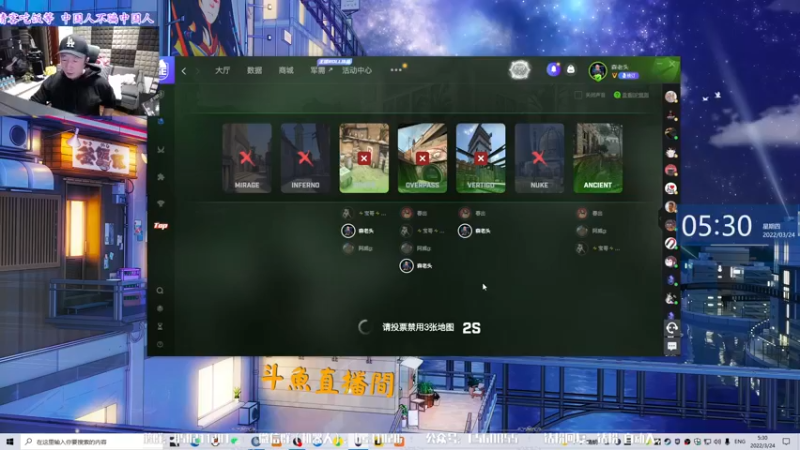Open the three-dots more menu
The width and height of the screenshot is (800, 450).
pyautogui.click(x=396, y=70)
